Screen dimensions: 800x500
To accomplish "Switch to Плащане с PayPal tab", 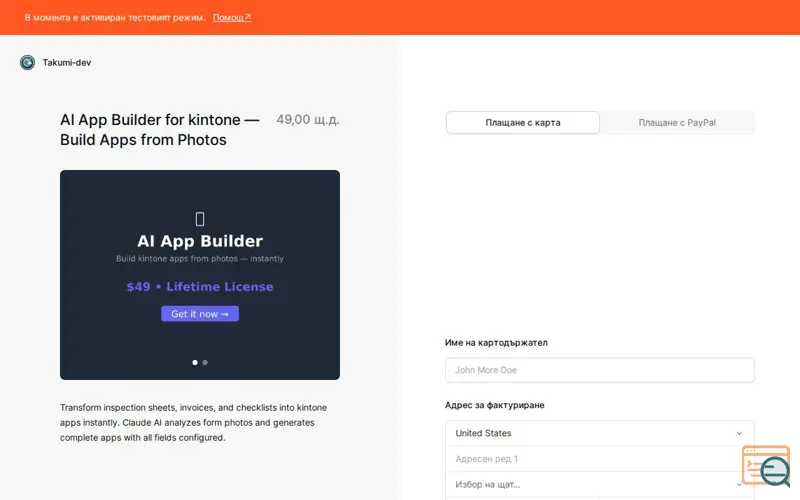I will (677, 122).
